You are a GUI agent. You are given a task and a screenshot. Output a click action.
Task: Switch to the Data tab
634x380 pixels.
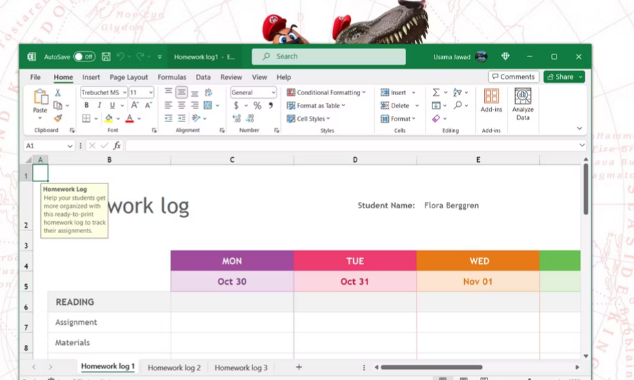[203, 77]
